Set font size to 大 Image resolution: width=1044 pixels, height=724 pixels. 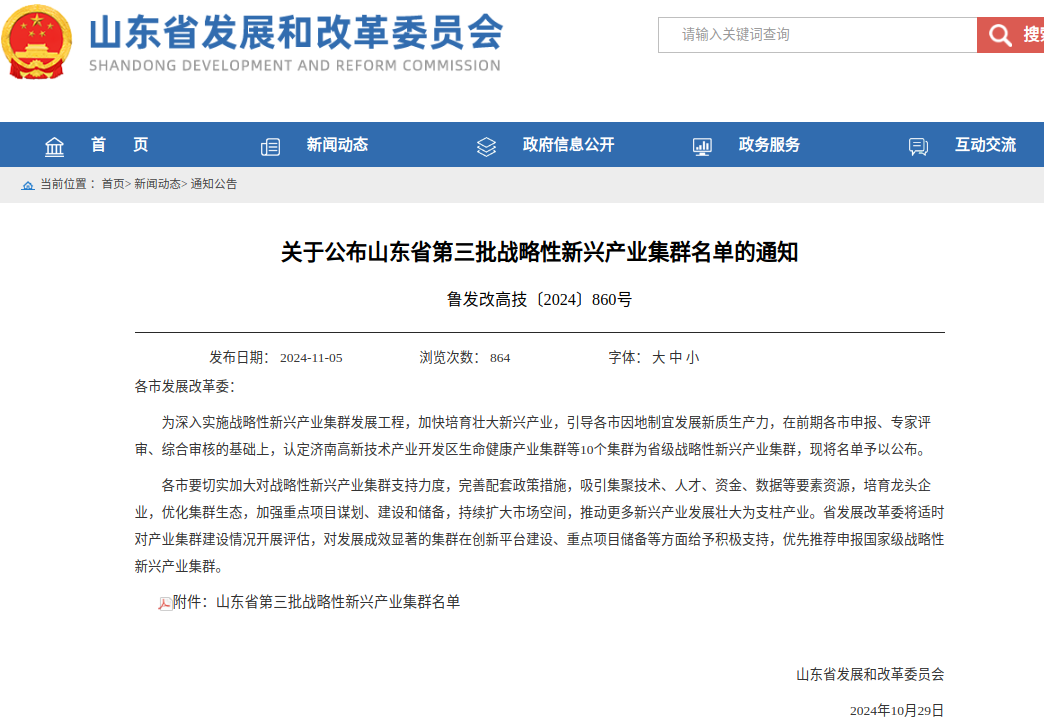pyautogui.click(x=658, y=357)
